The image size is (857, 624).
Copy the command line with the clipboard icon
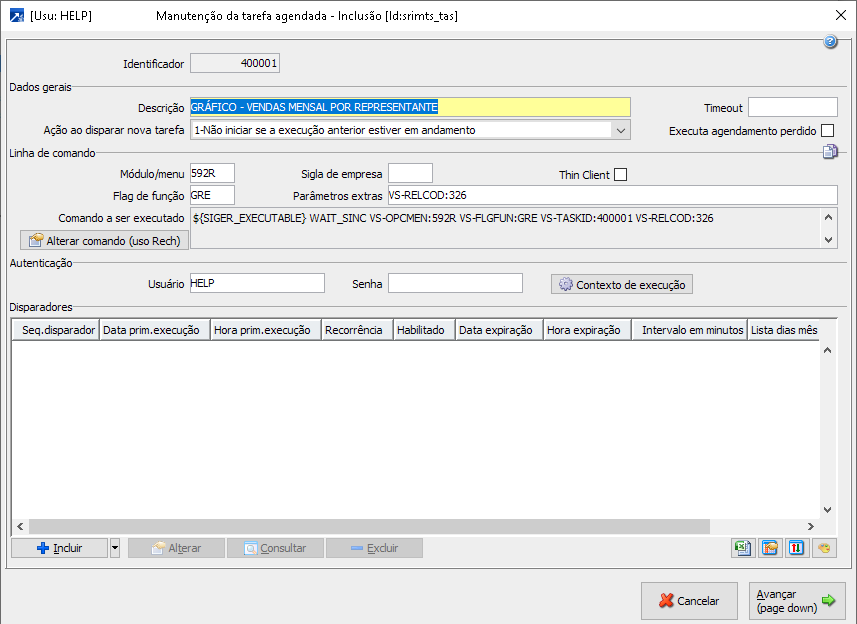pos(830,151)
